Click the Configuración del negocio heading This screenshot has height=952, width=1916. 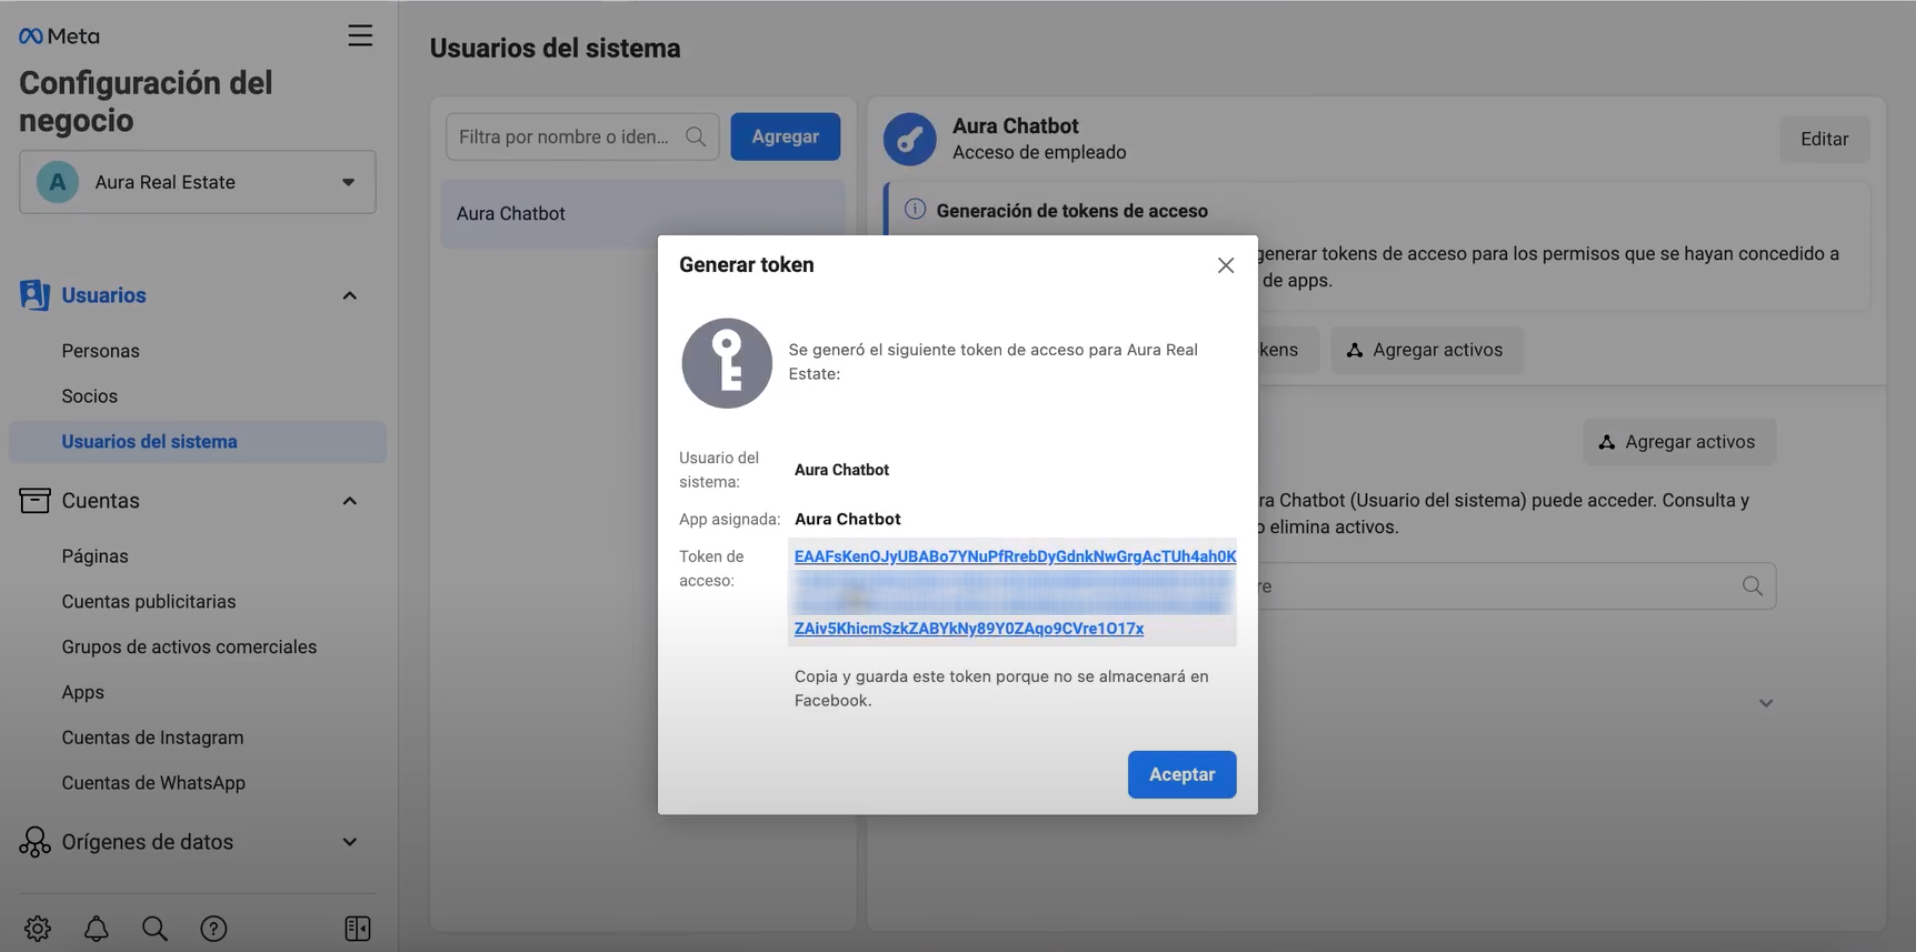146,101
